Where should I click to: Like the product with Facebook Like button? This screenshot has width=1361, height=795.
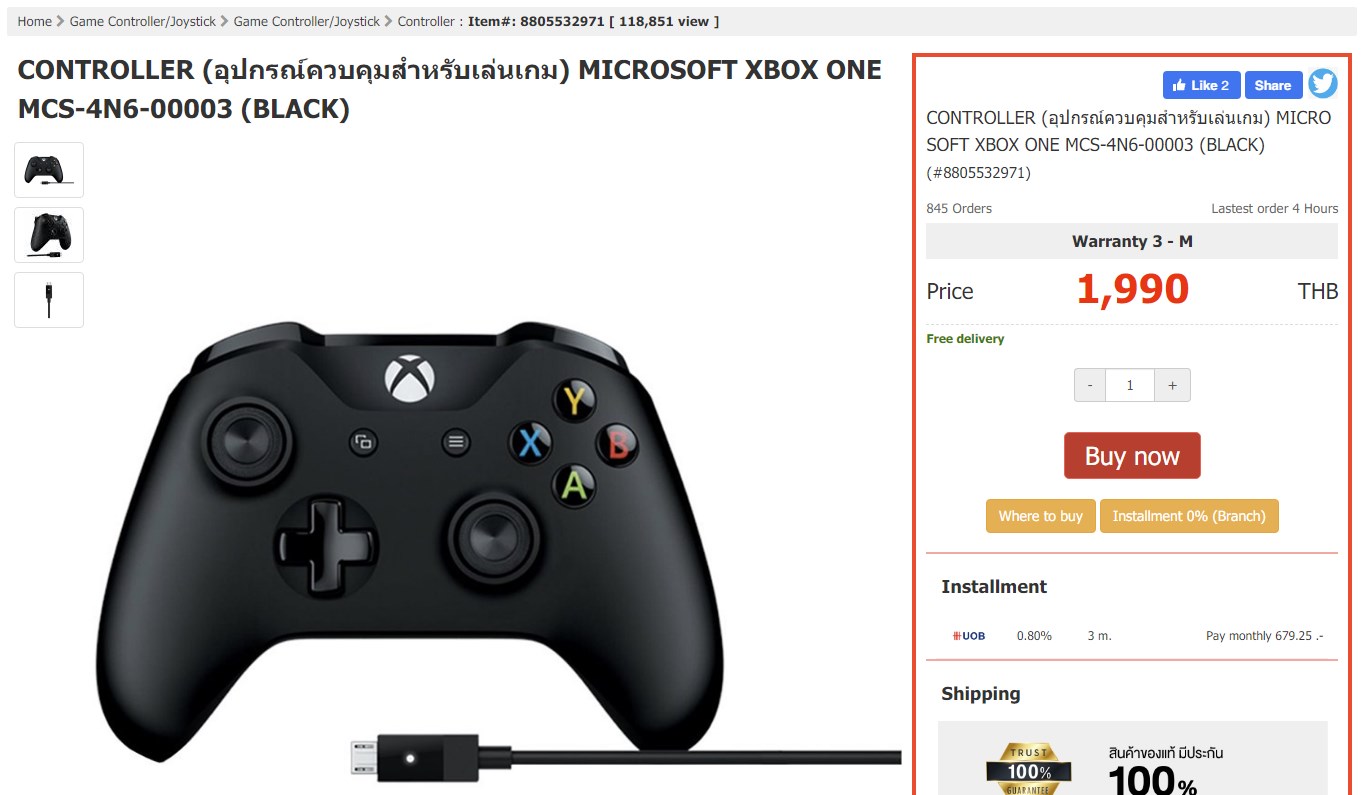(x=1202, y=85)
